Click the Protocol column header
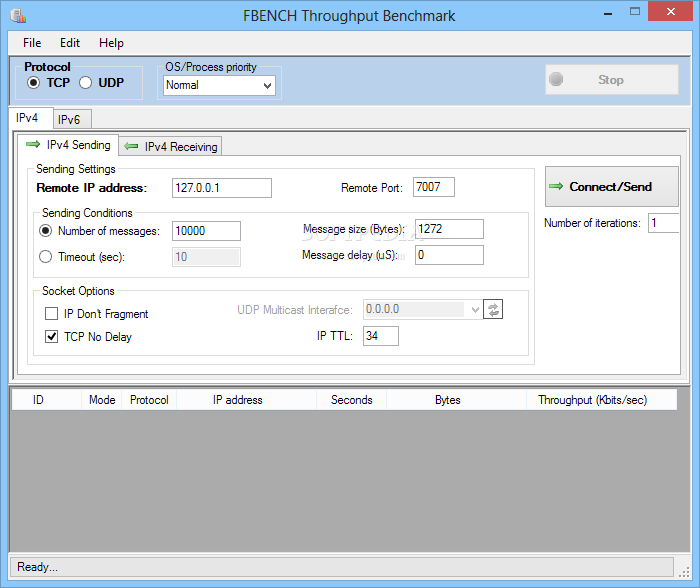This screenshot has width=700, height=588. click(149, 400)
